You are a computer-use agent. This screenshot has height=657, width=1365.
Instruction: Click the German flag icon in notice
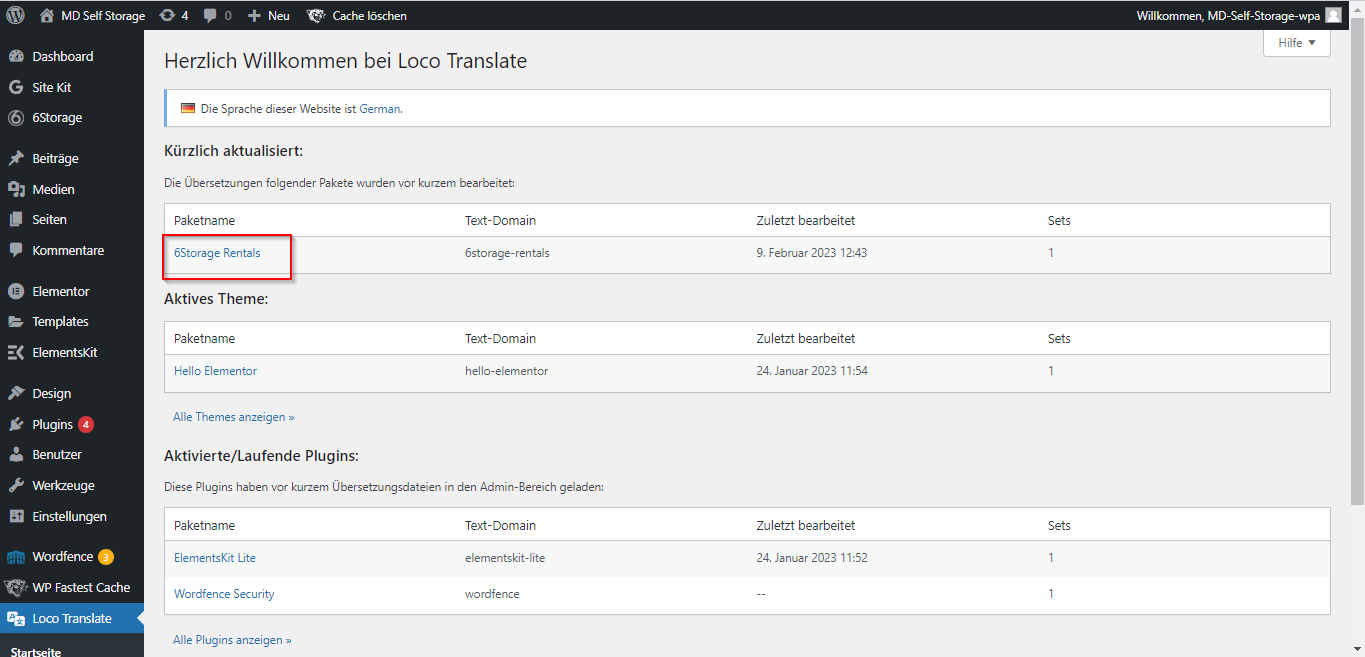point(188,108)
